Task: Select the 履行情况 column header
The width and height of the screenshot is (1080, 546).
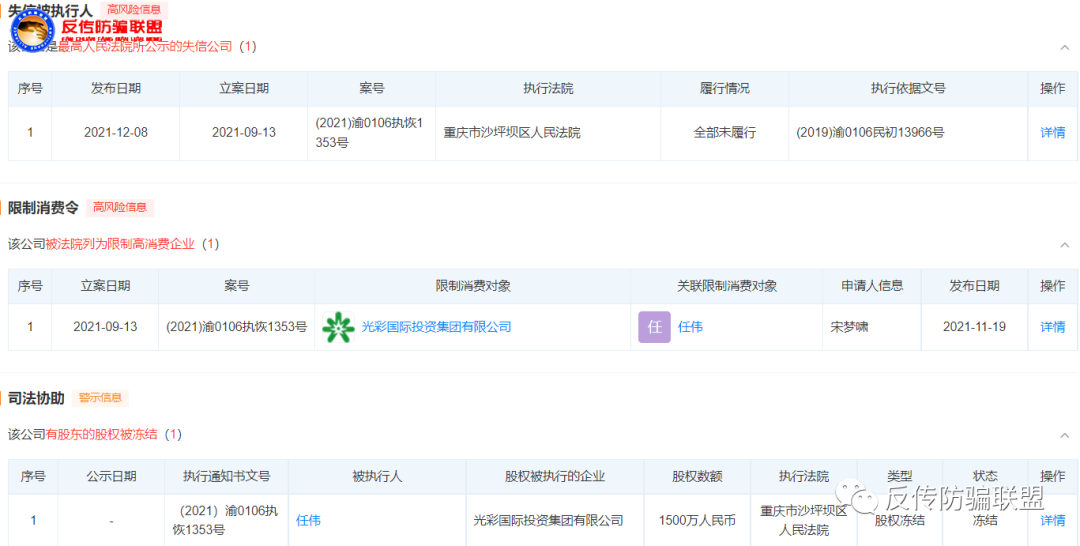Action: (725, 89)
